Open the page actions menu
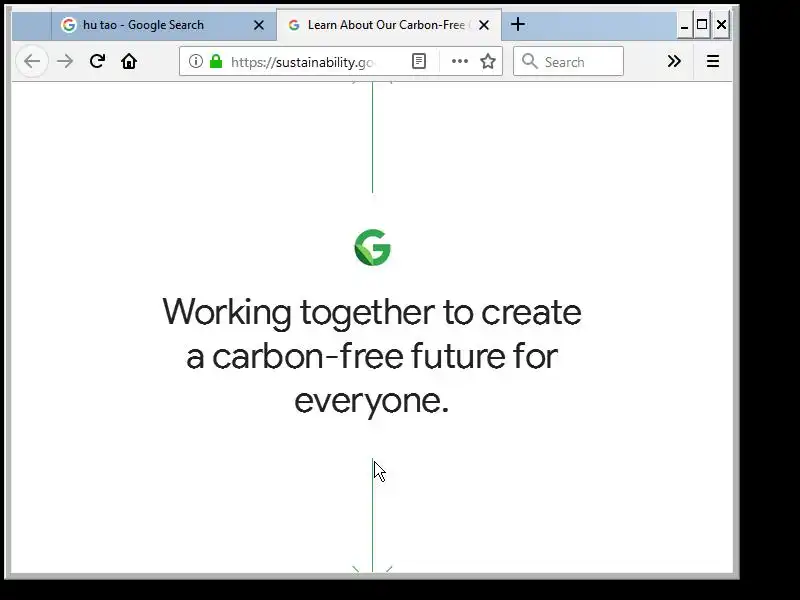This screenshot has height=600, width=800. click(x=460, y=61)
